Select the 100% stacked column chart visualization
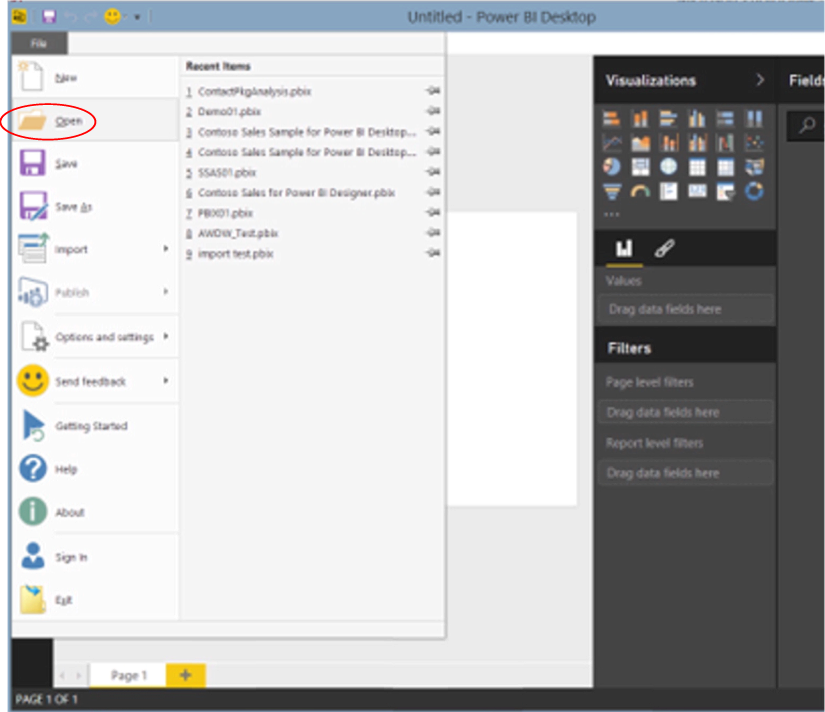825x712 pixels. [754, 119]
